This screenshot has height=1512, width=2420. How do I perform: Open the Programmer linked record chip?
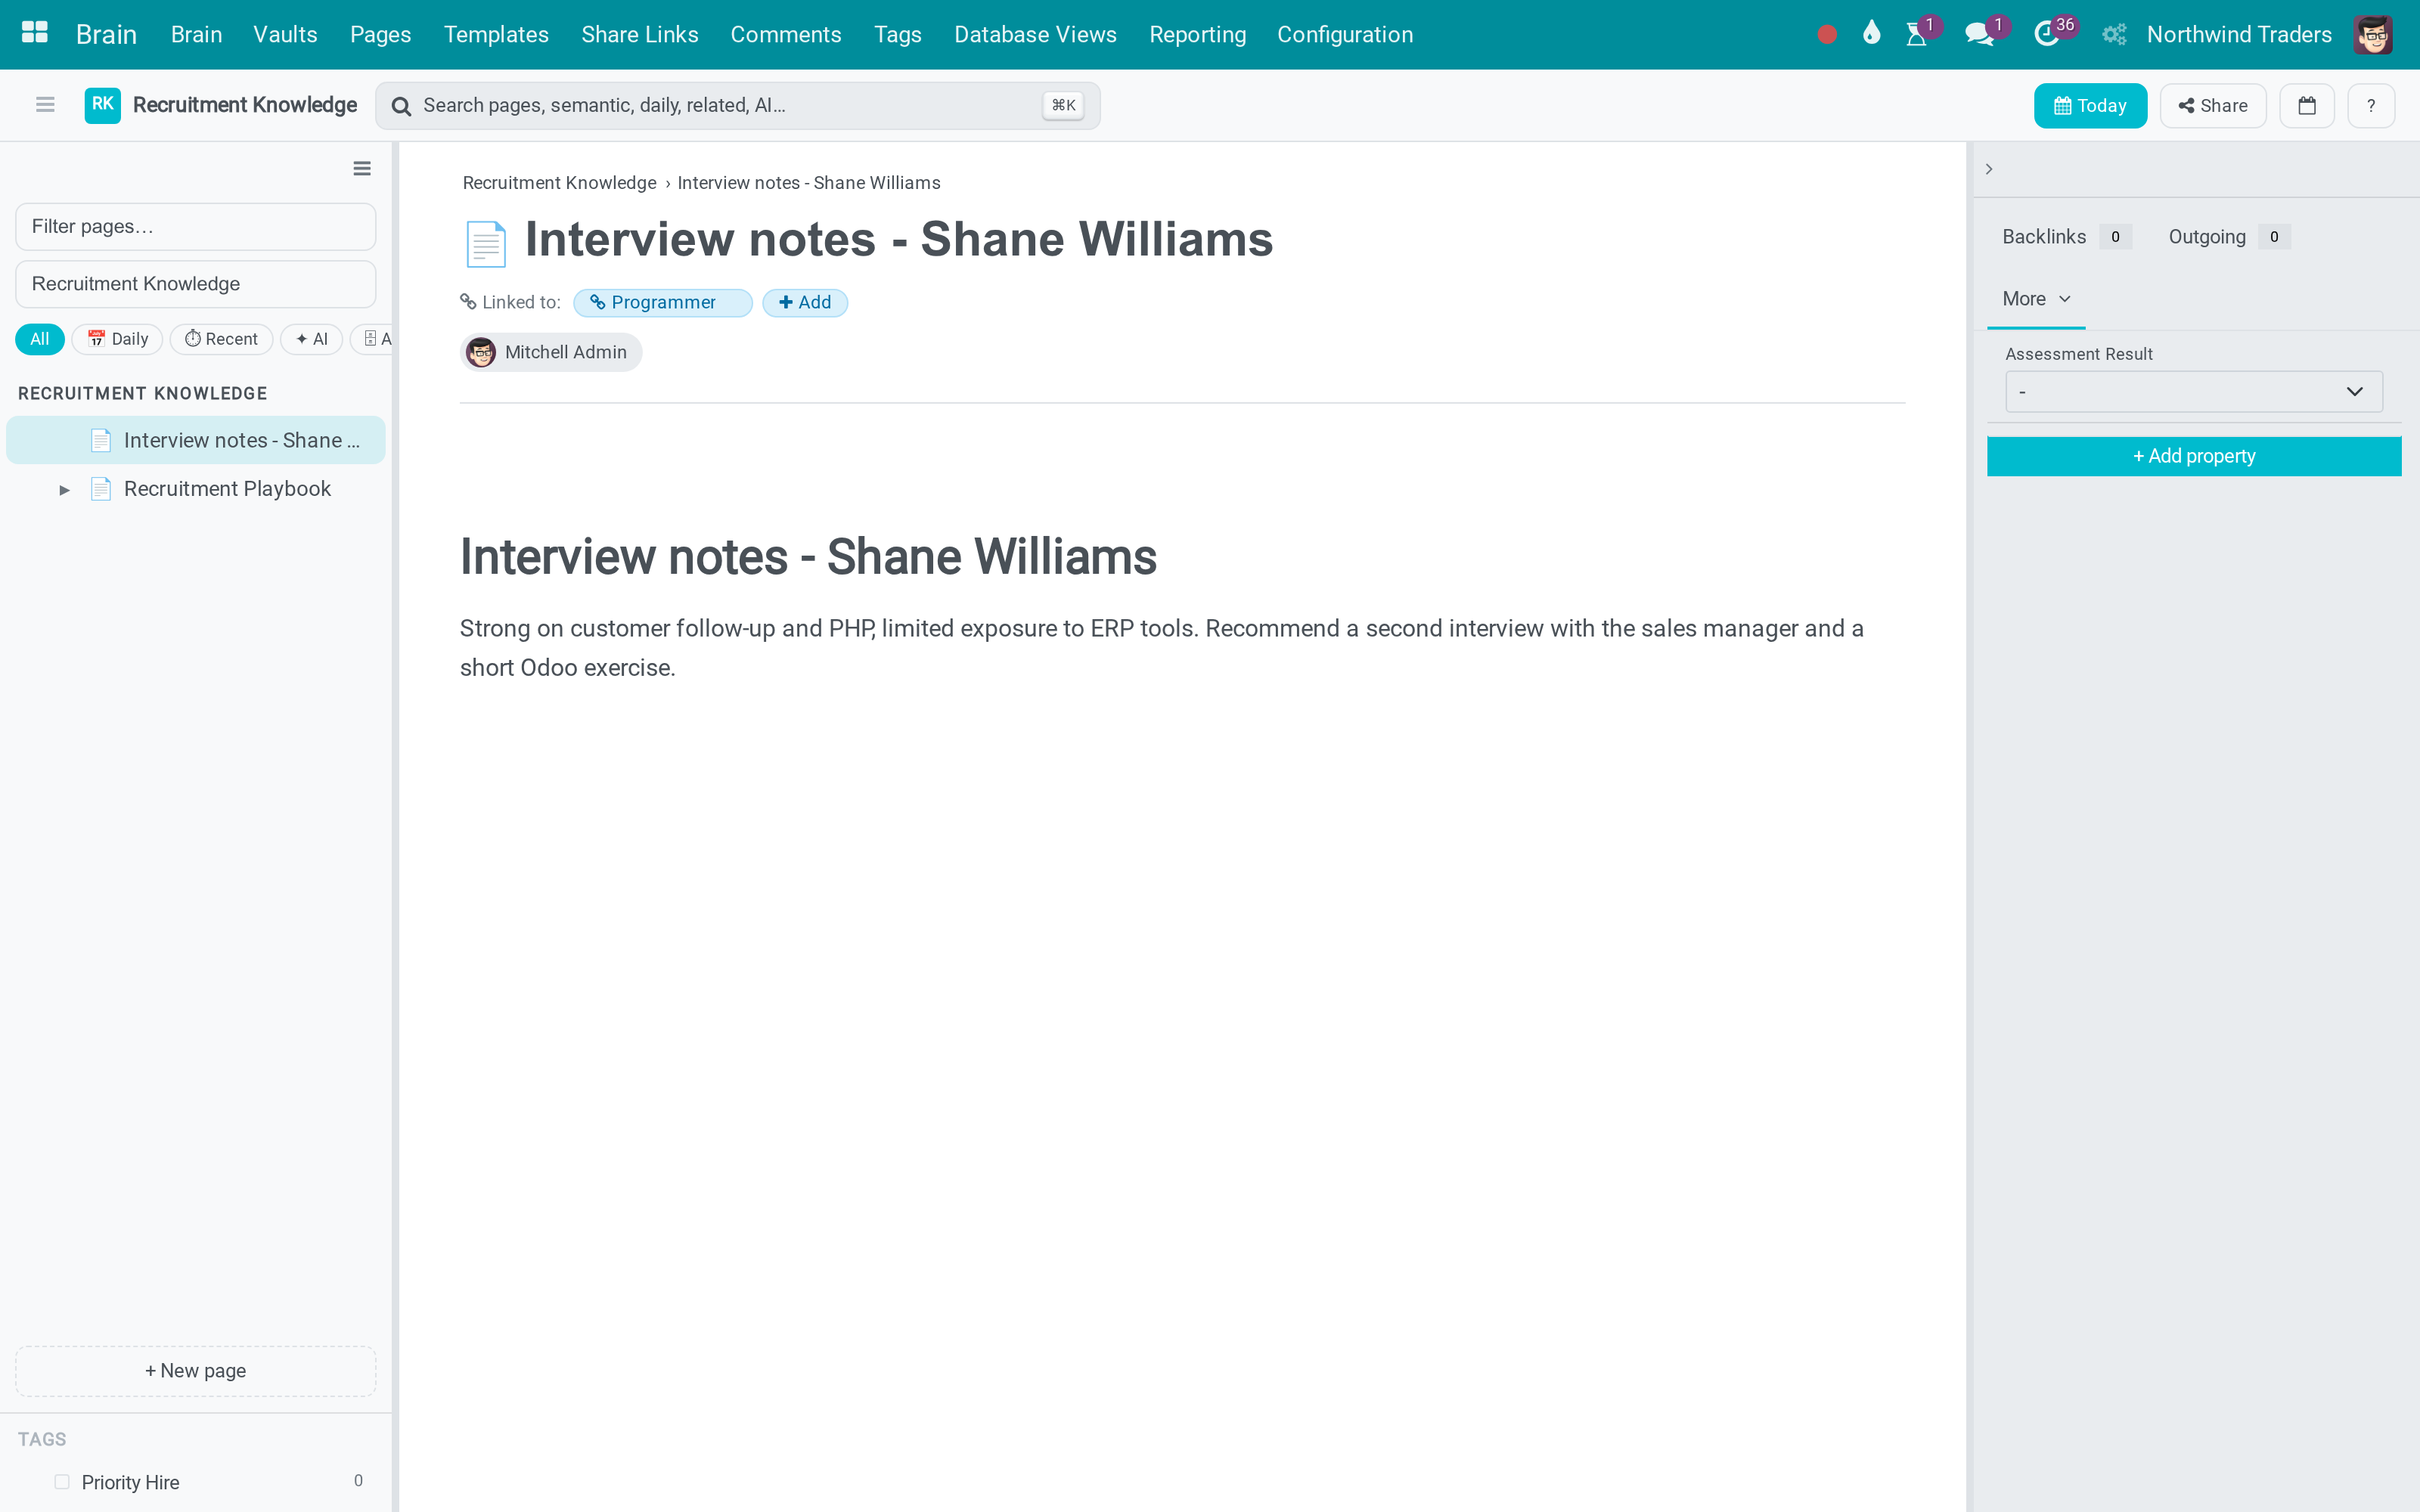[x=662, y=303]
